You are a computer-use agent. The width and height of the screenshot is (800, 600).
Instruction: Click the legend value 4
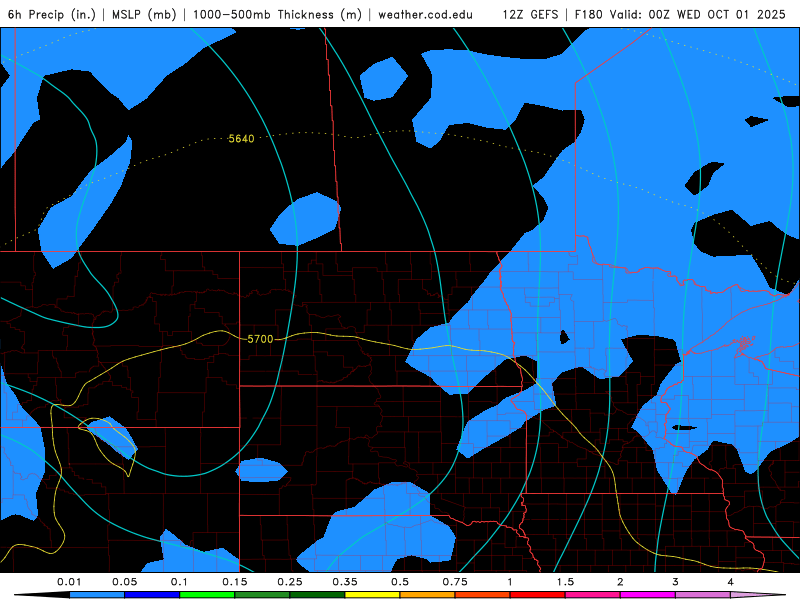pos(731,582)
